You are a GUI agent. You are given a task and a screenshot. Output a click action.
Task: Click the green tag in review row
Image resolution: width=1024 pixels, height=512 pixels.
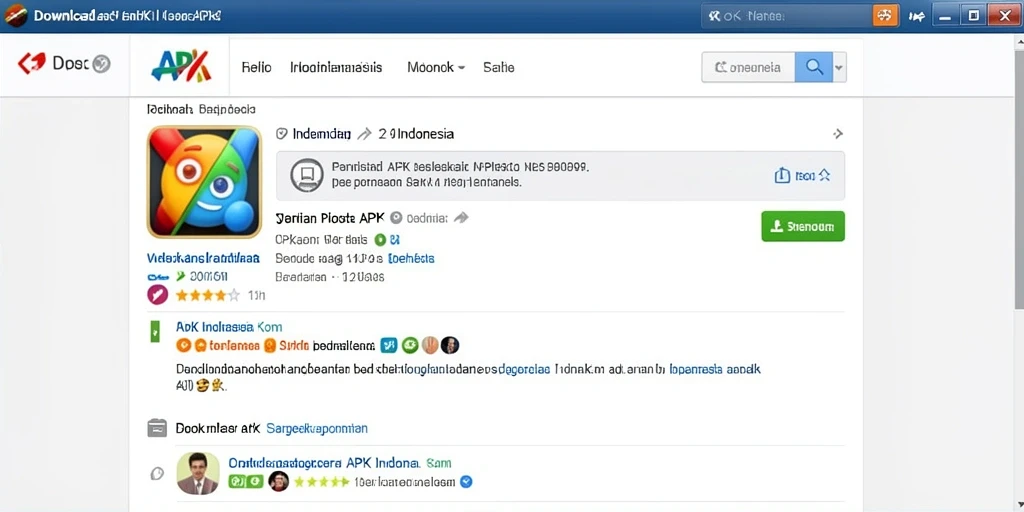[246, 482]
